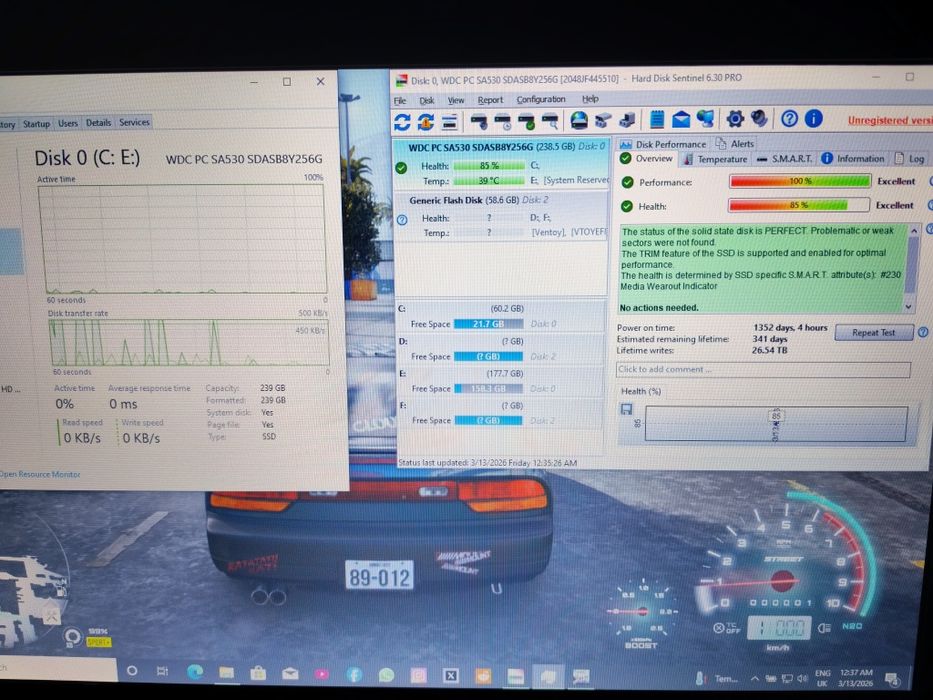This screenshot has width=933, height=700.
Task: Open configuration via the gear icon
Action: click(x=735, y=119)
